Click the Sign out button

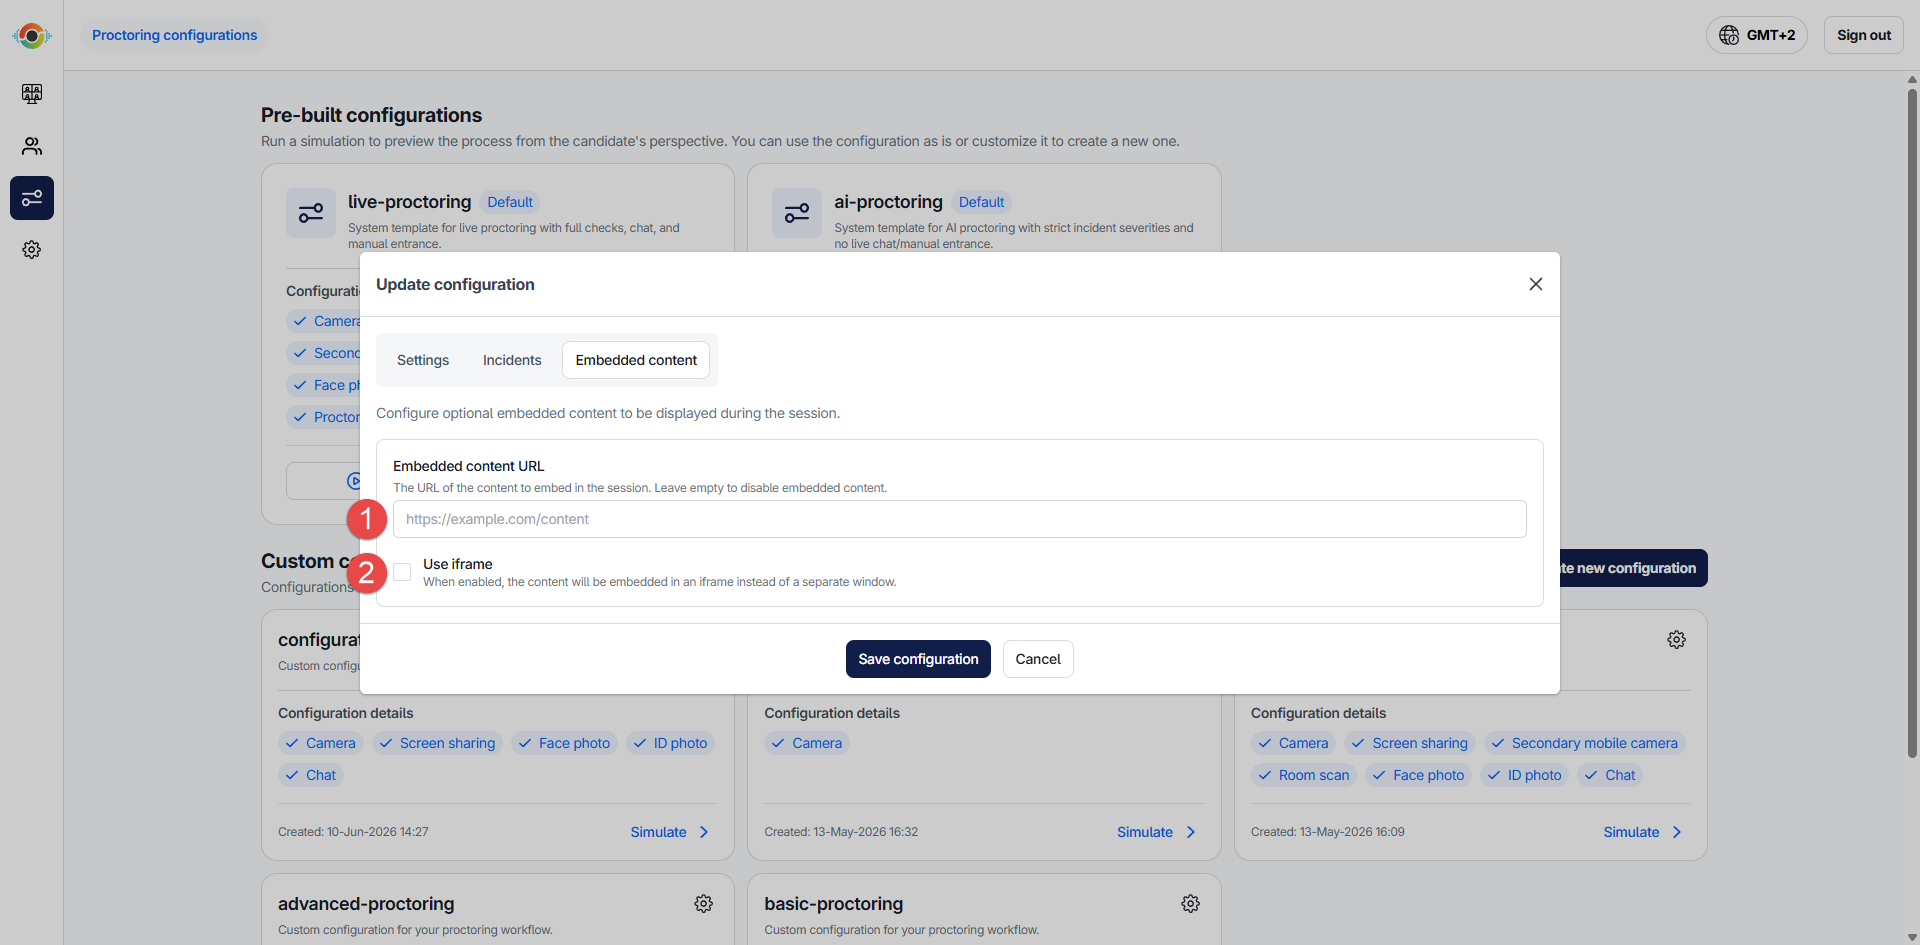point(1864,35)
